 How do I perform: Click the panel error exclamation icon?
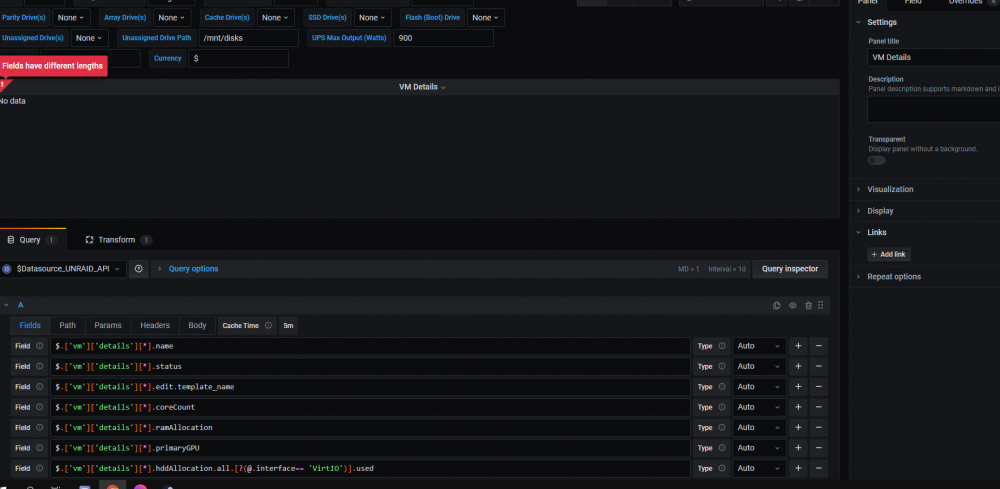click(x=3, y=84)
